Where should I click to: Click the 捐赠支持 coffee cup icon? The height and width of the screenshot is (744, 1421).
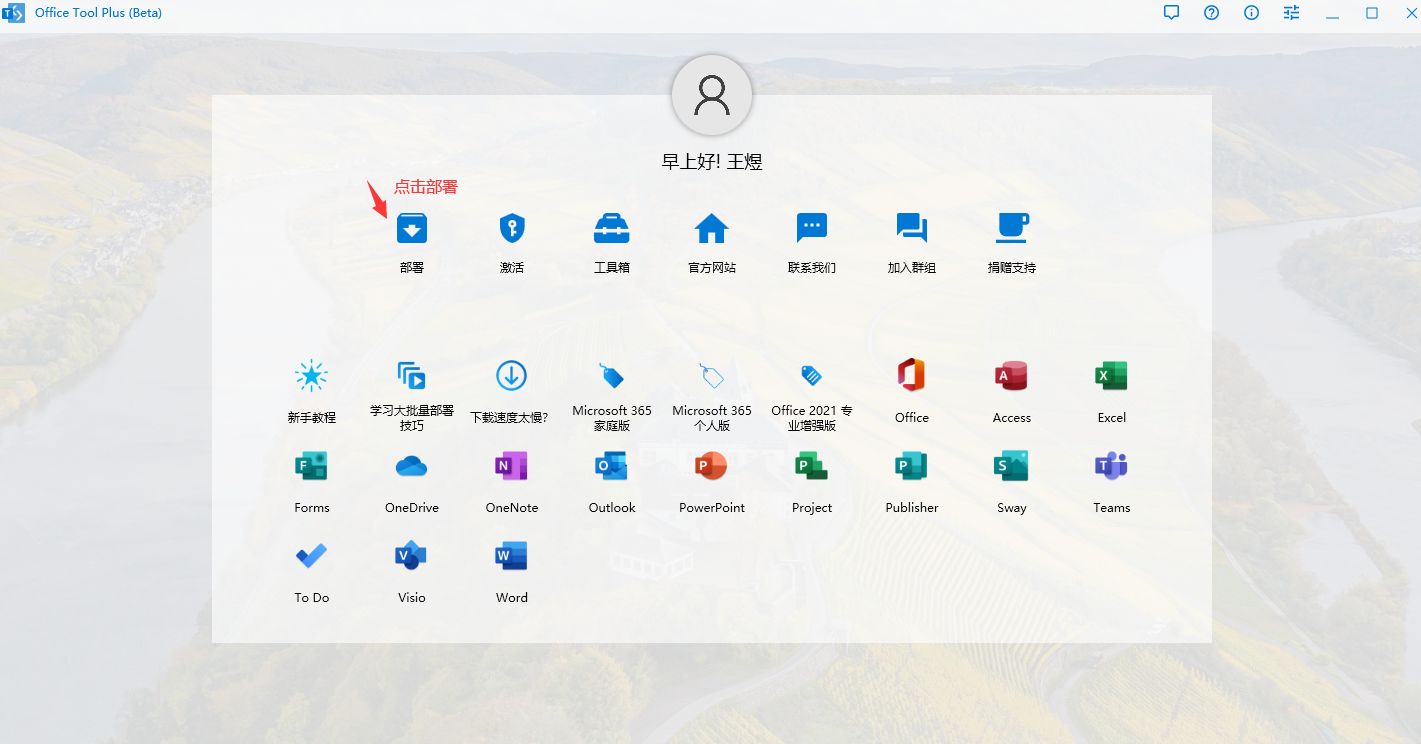tap(1012, 229)
